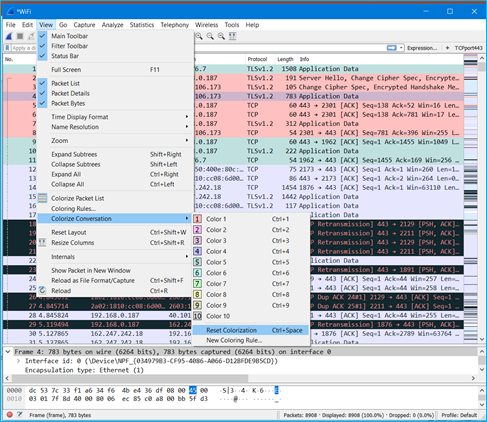Pick Color 7 conversation color
The height and width of the screenshot is (422, 487).
pyautogui.click(x=250, y=284)
